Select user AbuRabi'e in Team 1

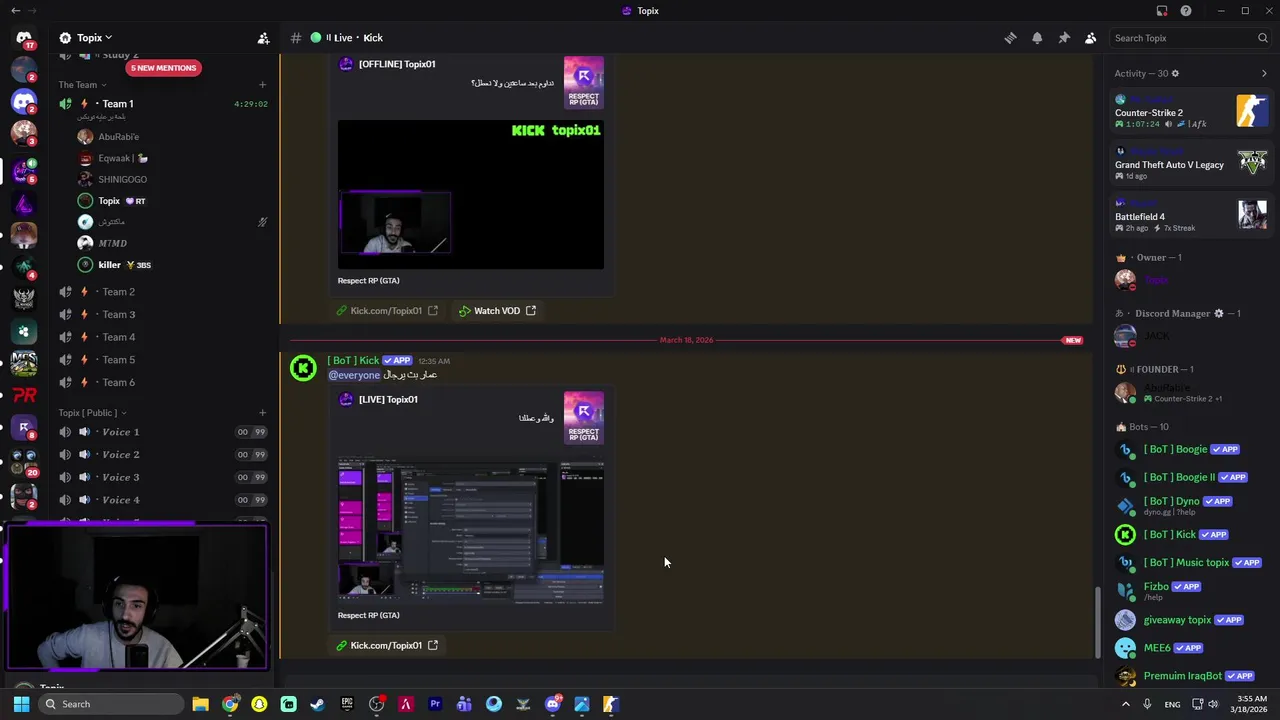point(118,137)
